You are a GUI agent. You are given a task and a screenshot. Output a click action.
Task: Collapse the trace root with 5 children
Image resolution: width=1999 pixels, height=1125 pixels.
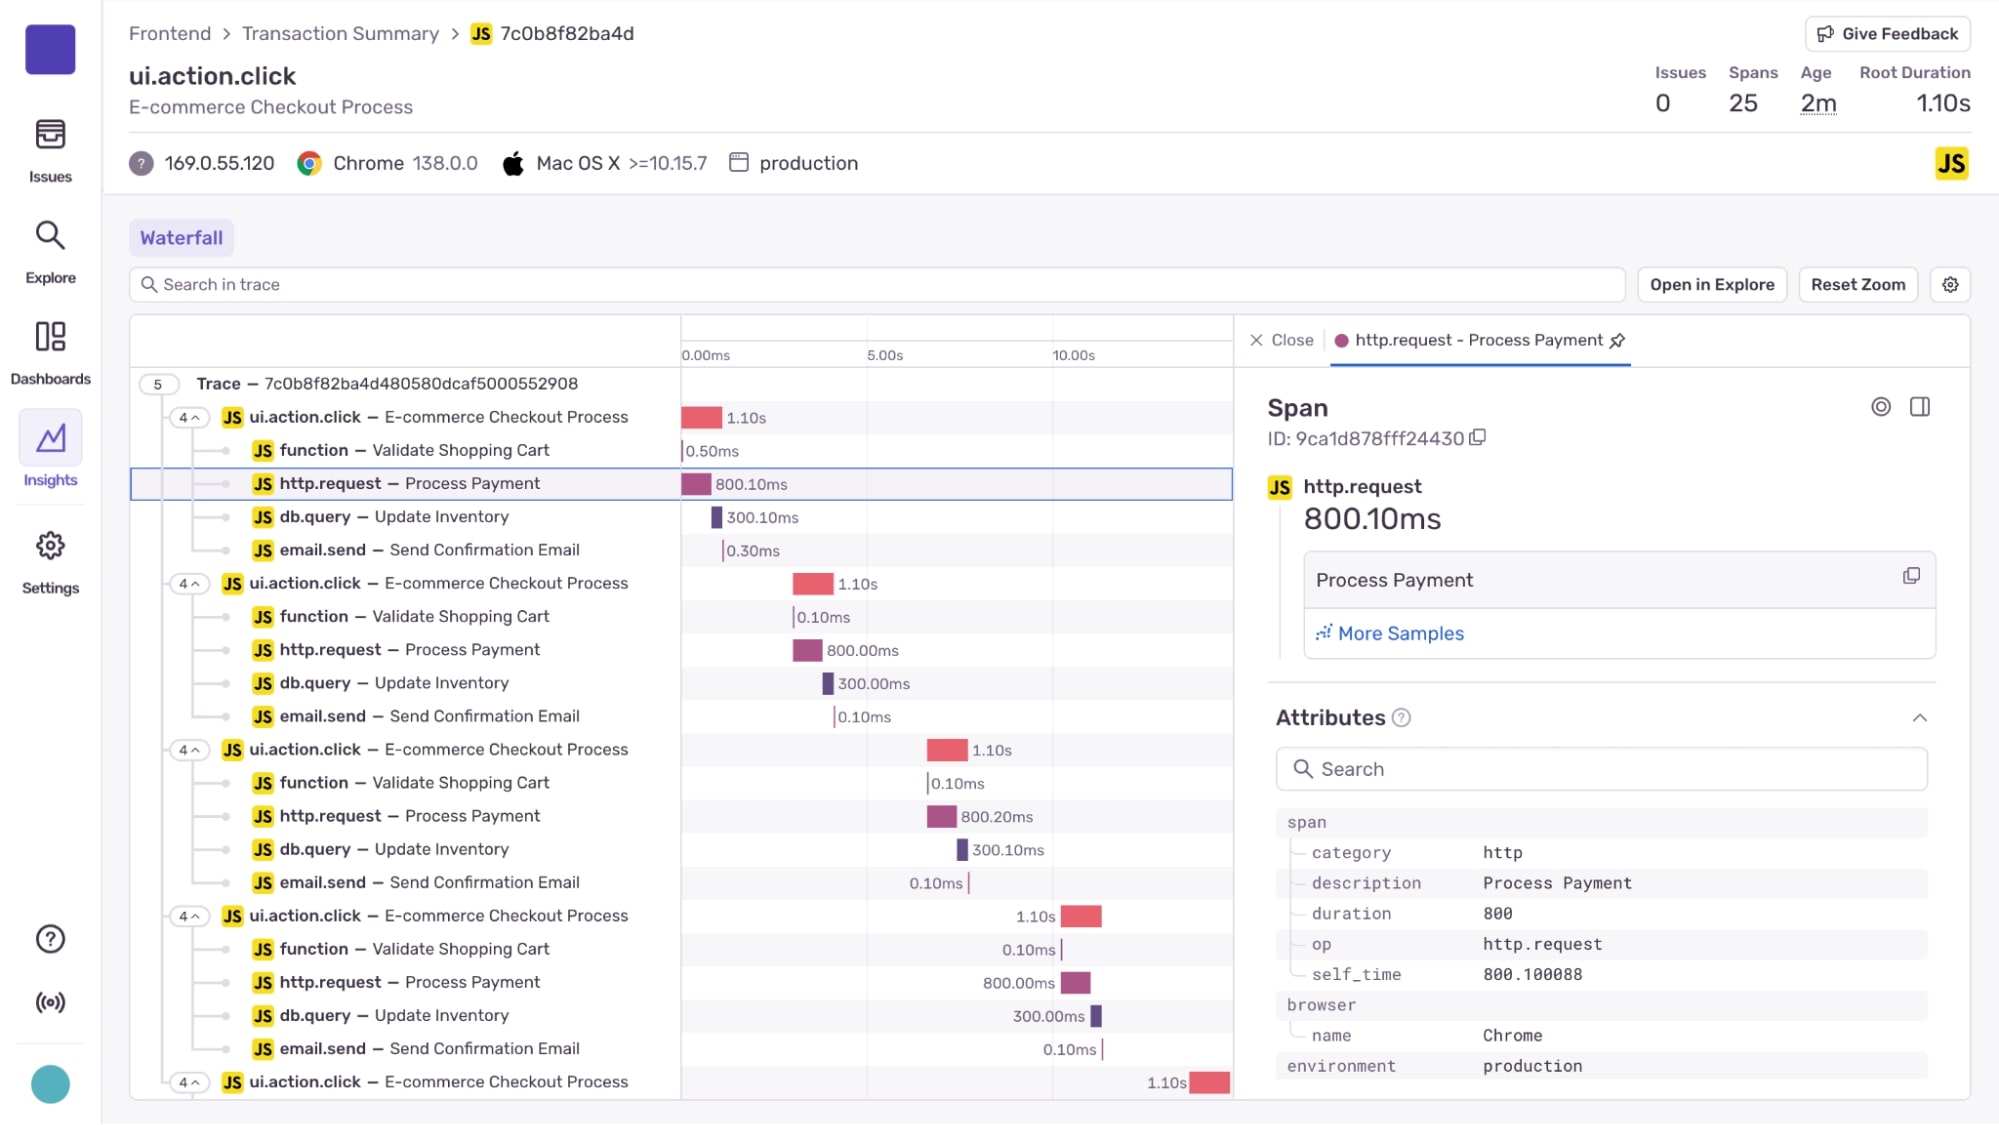[158, 384]
